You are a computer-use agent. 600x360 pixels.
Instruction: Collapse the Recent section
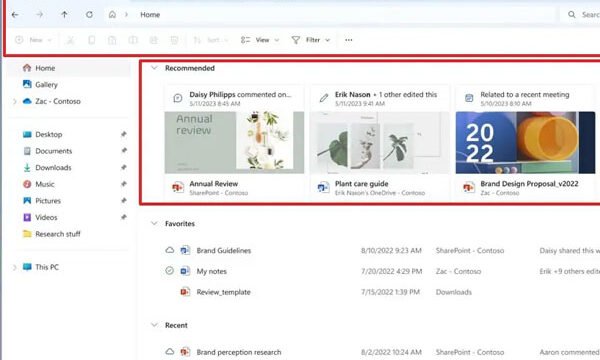coord(154,325)
